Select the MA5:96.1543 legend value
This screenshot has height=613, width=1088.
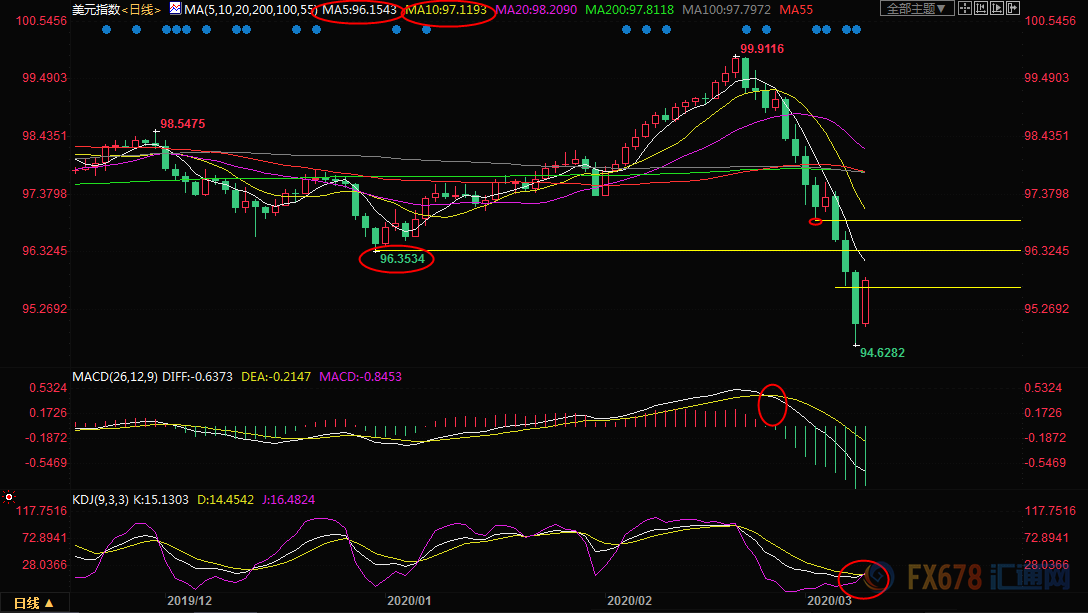[357, 10]
